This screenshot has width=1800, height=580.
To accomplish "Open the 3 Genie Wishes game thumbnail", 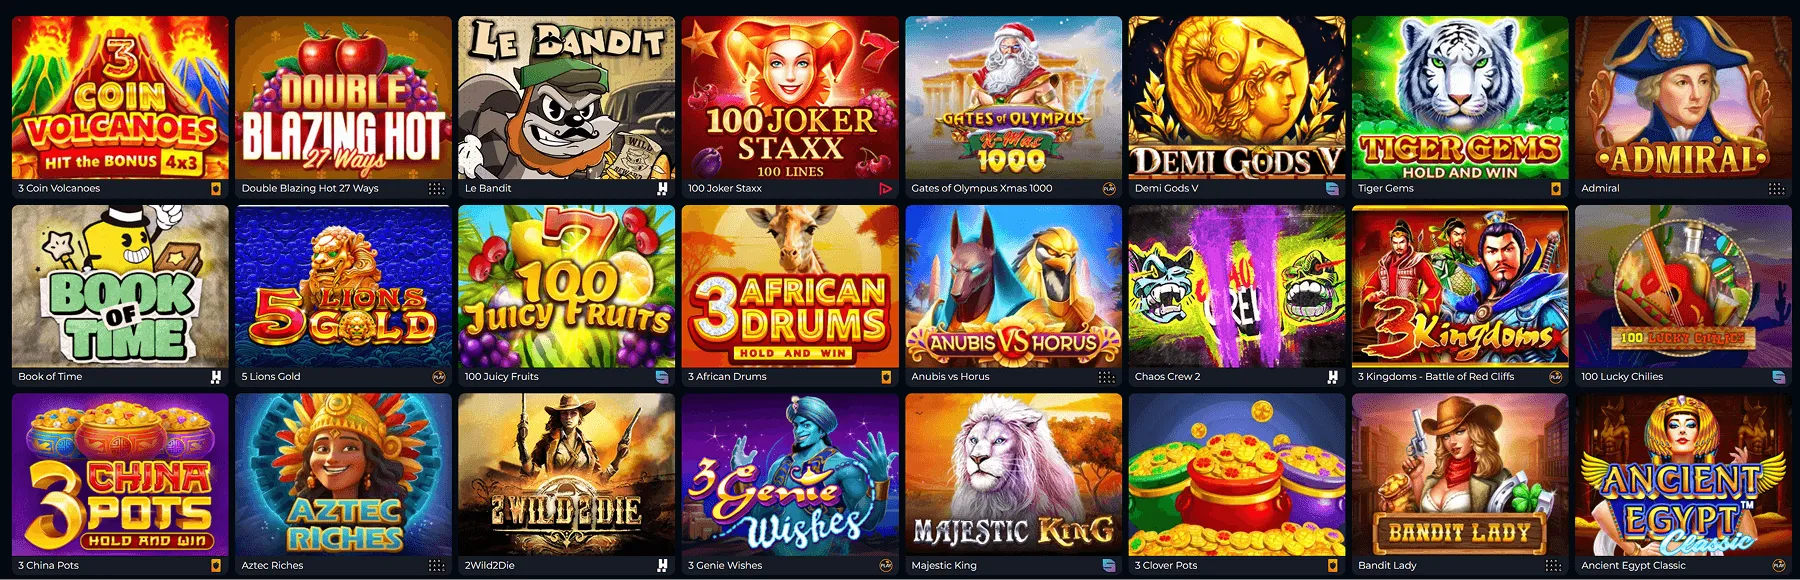I will pos(790,475).
